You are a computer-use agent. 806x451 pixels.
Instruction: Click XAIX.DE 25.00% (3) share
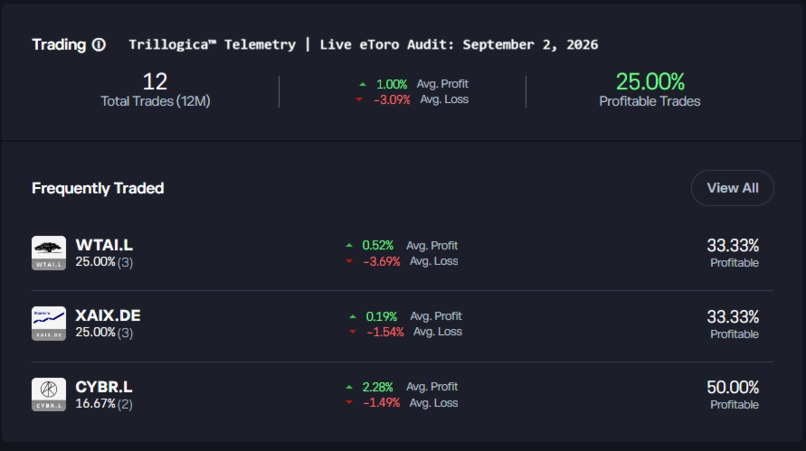coord(104,333)
